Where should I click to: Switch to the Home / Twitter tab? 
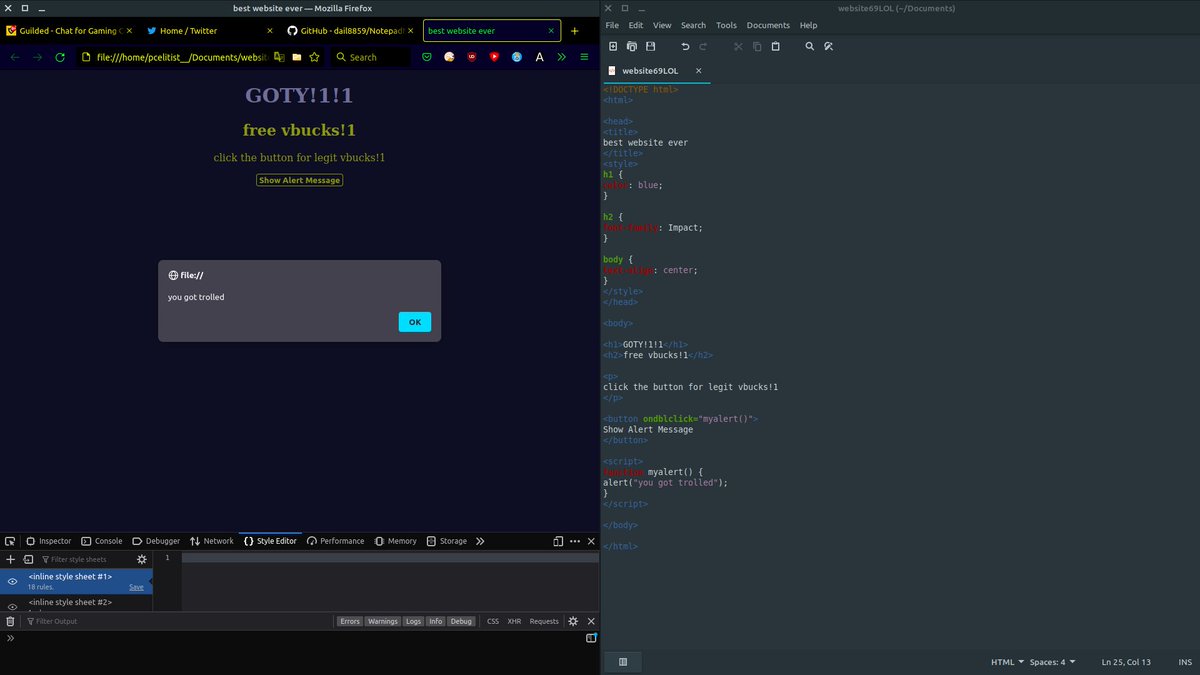pyautogui.click(x=208, y=31)
